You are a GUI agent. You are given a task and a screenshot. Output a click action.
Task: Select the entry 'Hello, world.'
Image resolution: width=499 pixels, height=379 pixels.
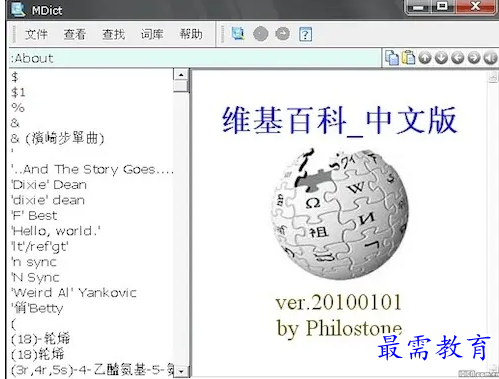[56, 231]
